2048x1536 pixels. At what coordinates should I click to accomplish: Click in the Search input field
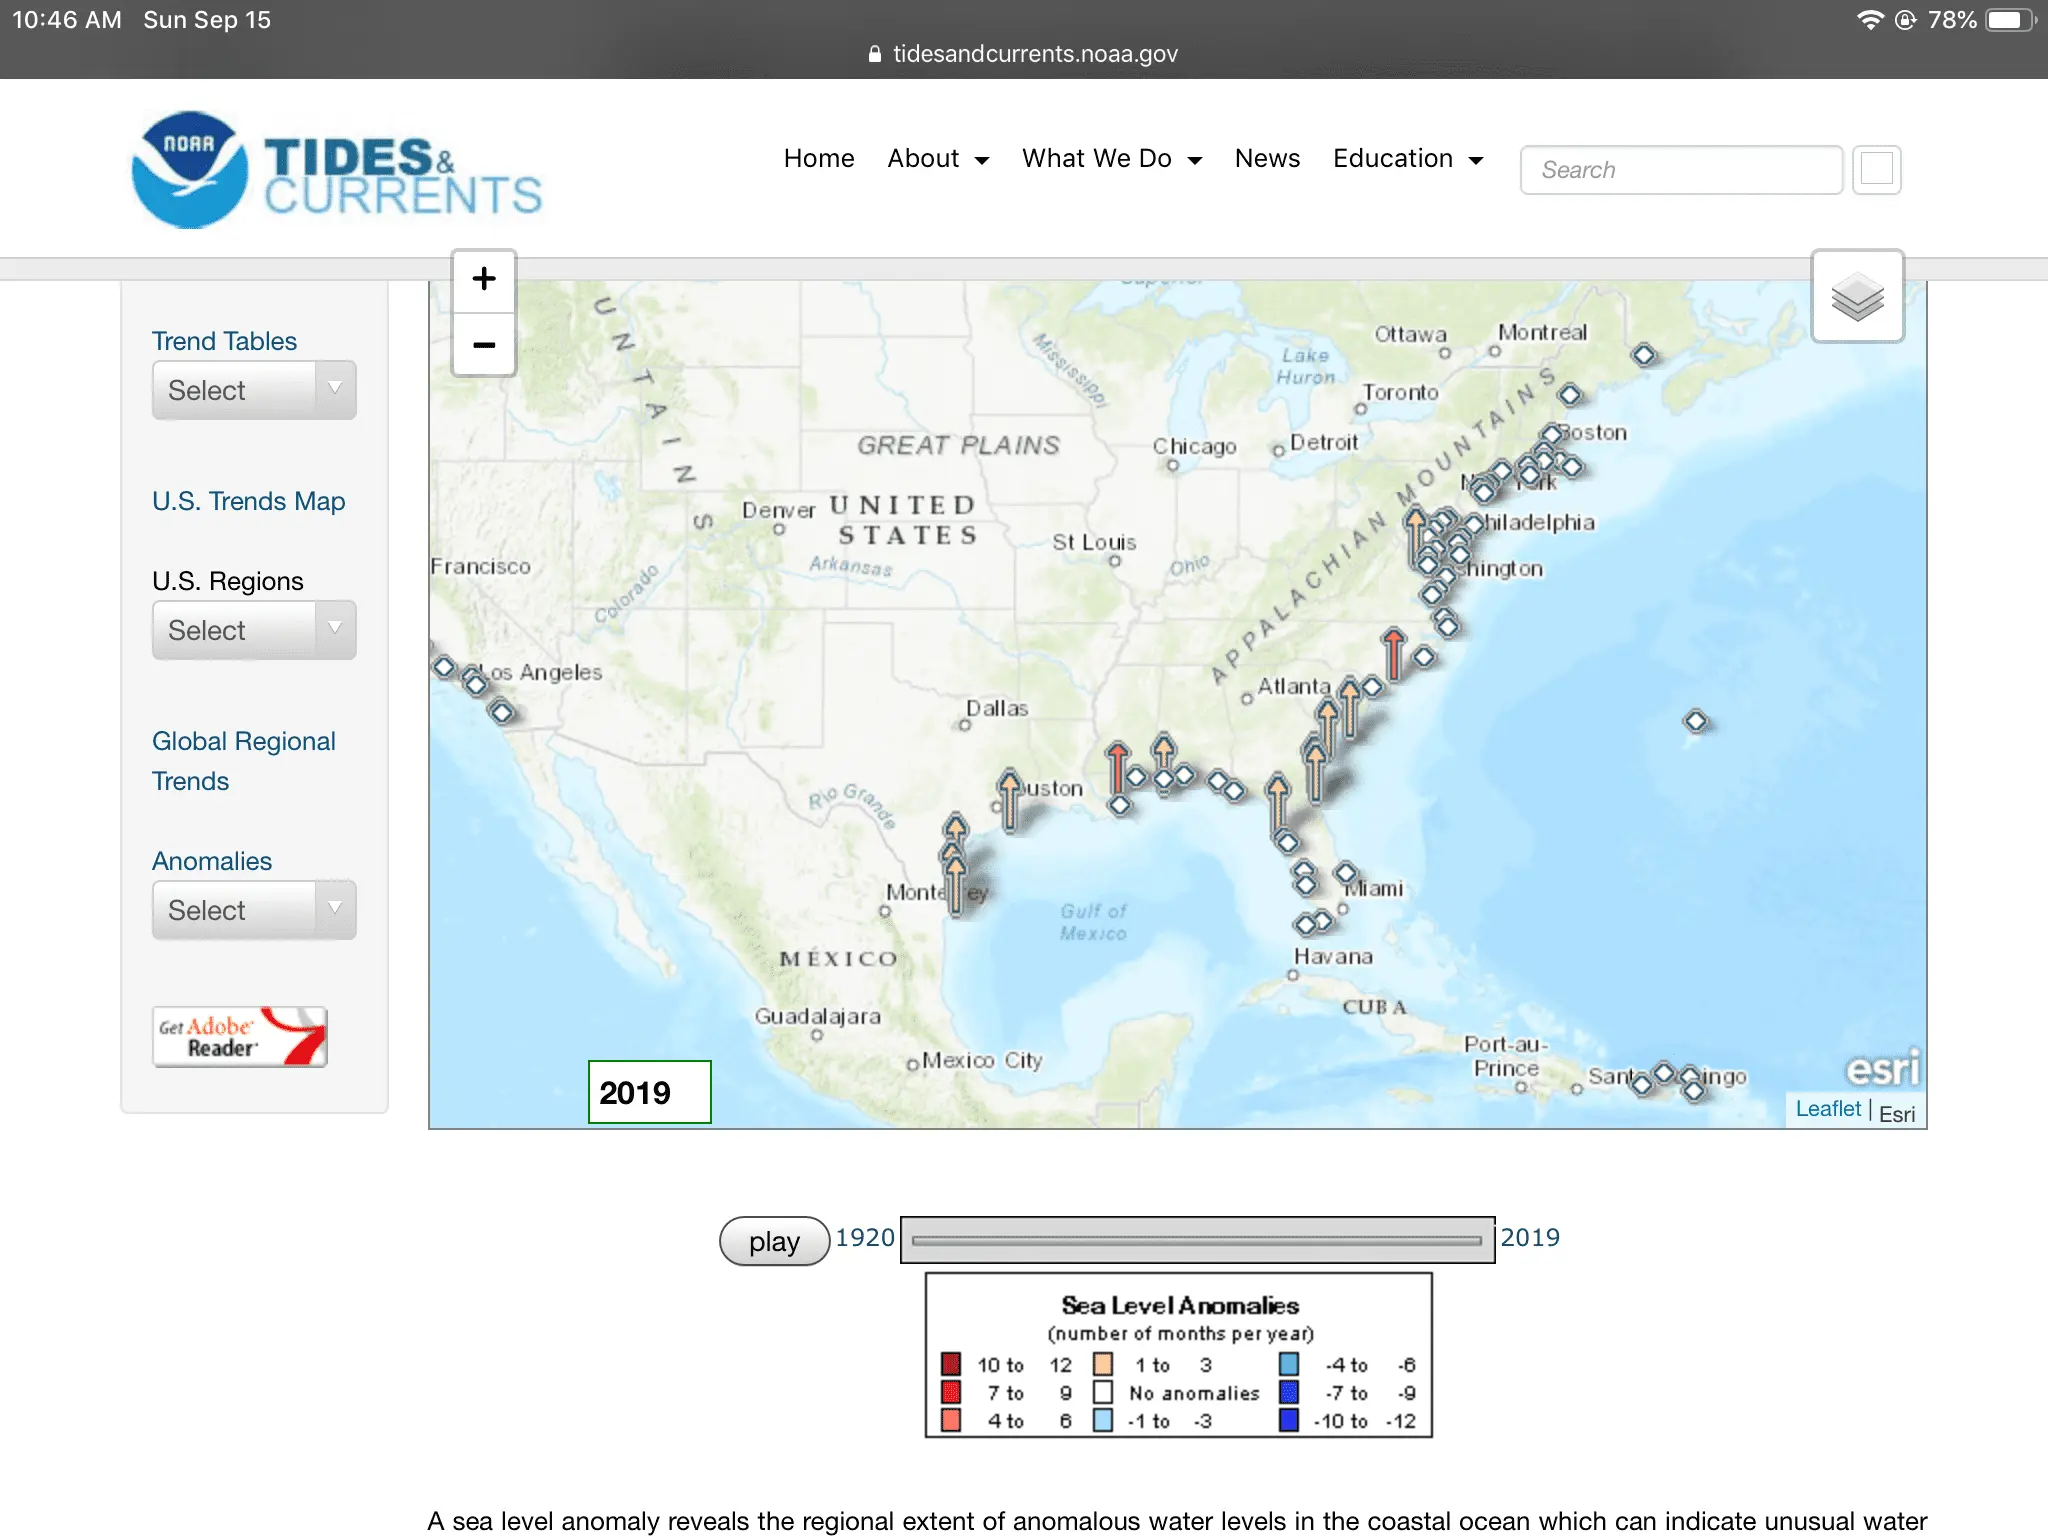click(1680, 170)
